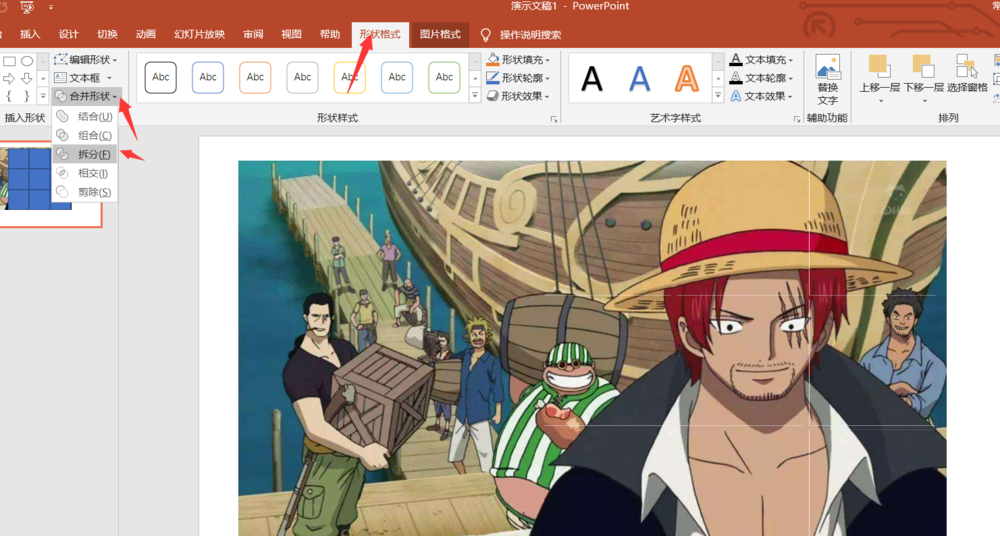This screenshot has height=536, width=1000.
Task: Open the 形状填充 dropdown
Action: tap(519, 60)
